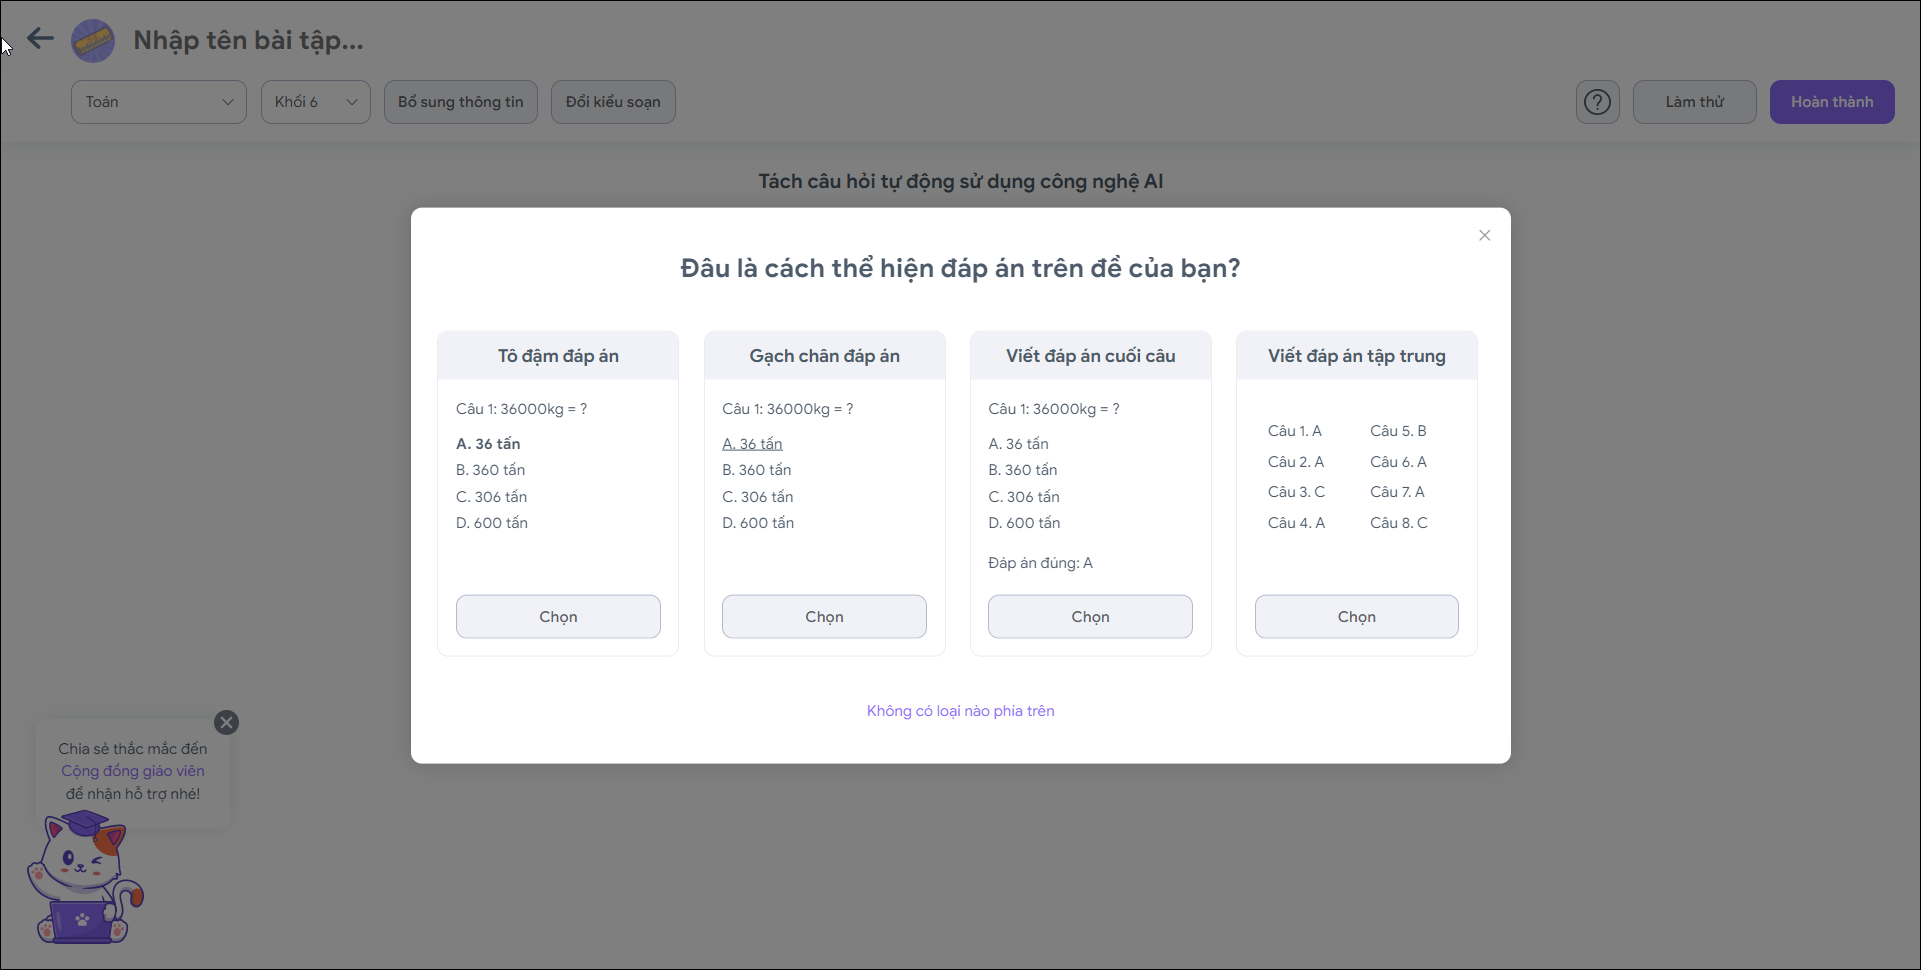Close the answer format dialog

tap(1484, 236)
